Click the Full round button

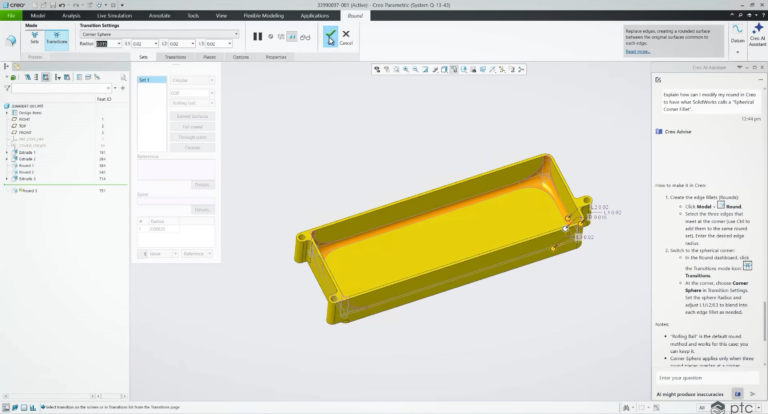tap(192, 127)
